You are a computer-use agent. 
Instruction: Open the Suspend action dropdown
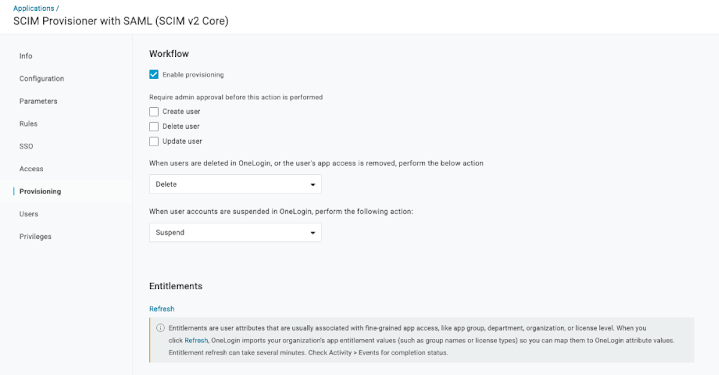[x=235, y=232]
